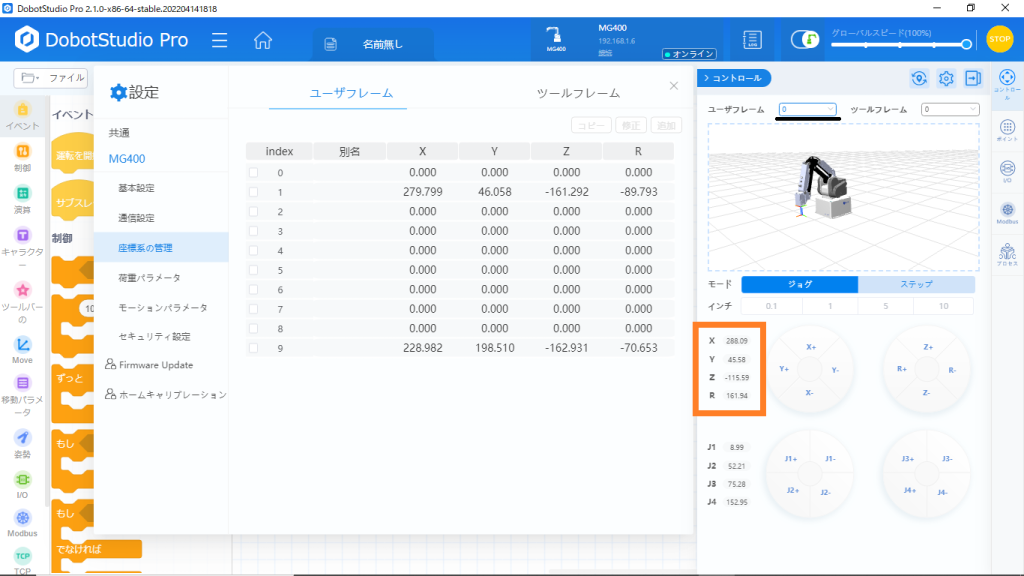
Task: Open the ツールフレーム dropdown in control panel
Action: 950,109
